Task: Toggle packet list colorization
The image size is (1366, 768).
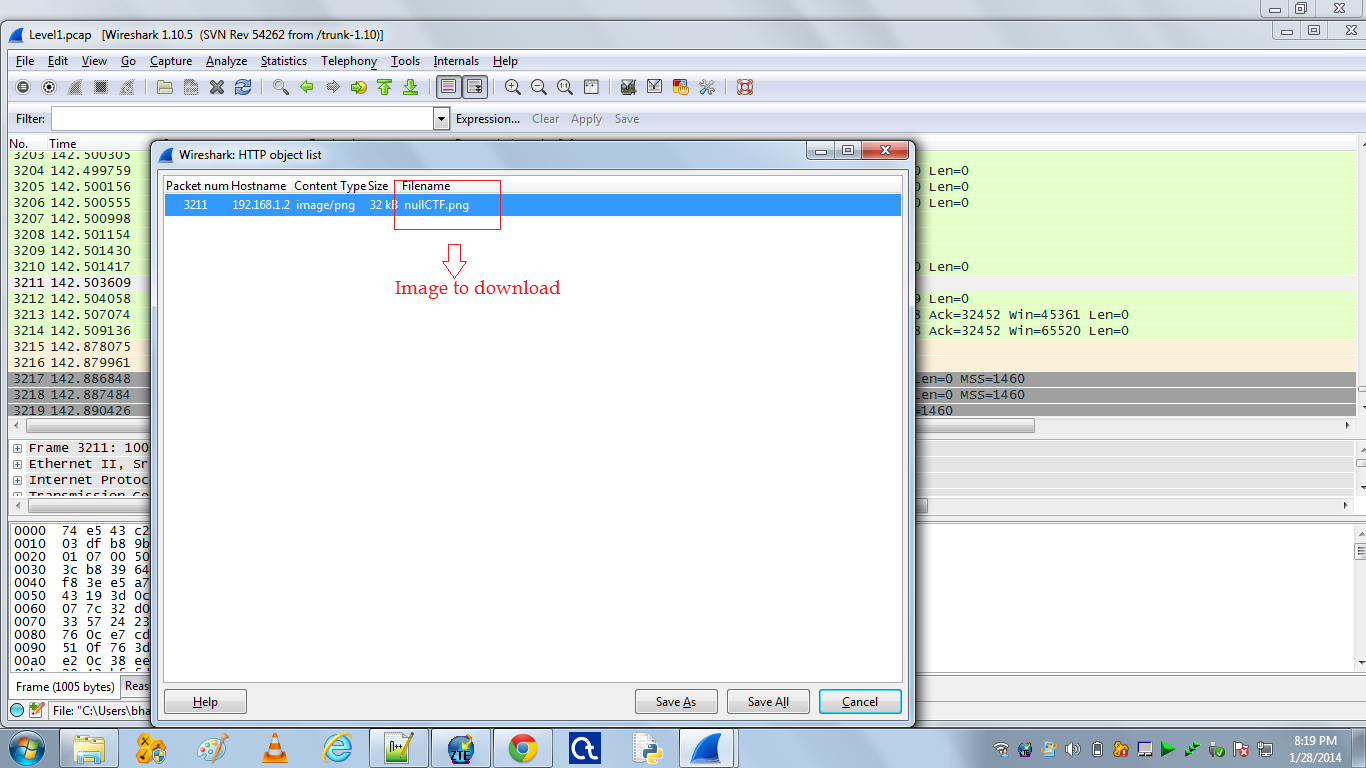Action: pos(449,87)
